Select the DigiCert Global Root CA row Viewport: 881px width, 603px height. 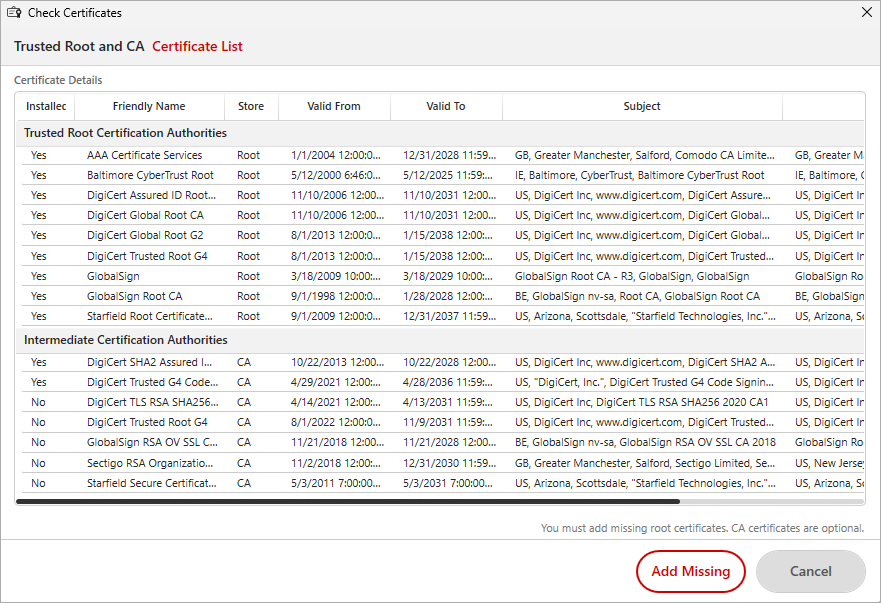(443, 215)
